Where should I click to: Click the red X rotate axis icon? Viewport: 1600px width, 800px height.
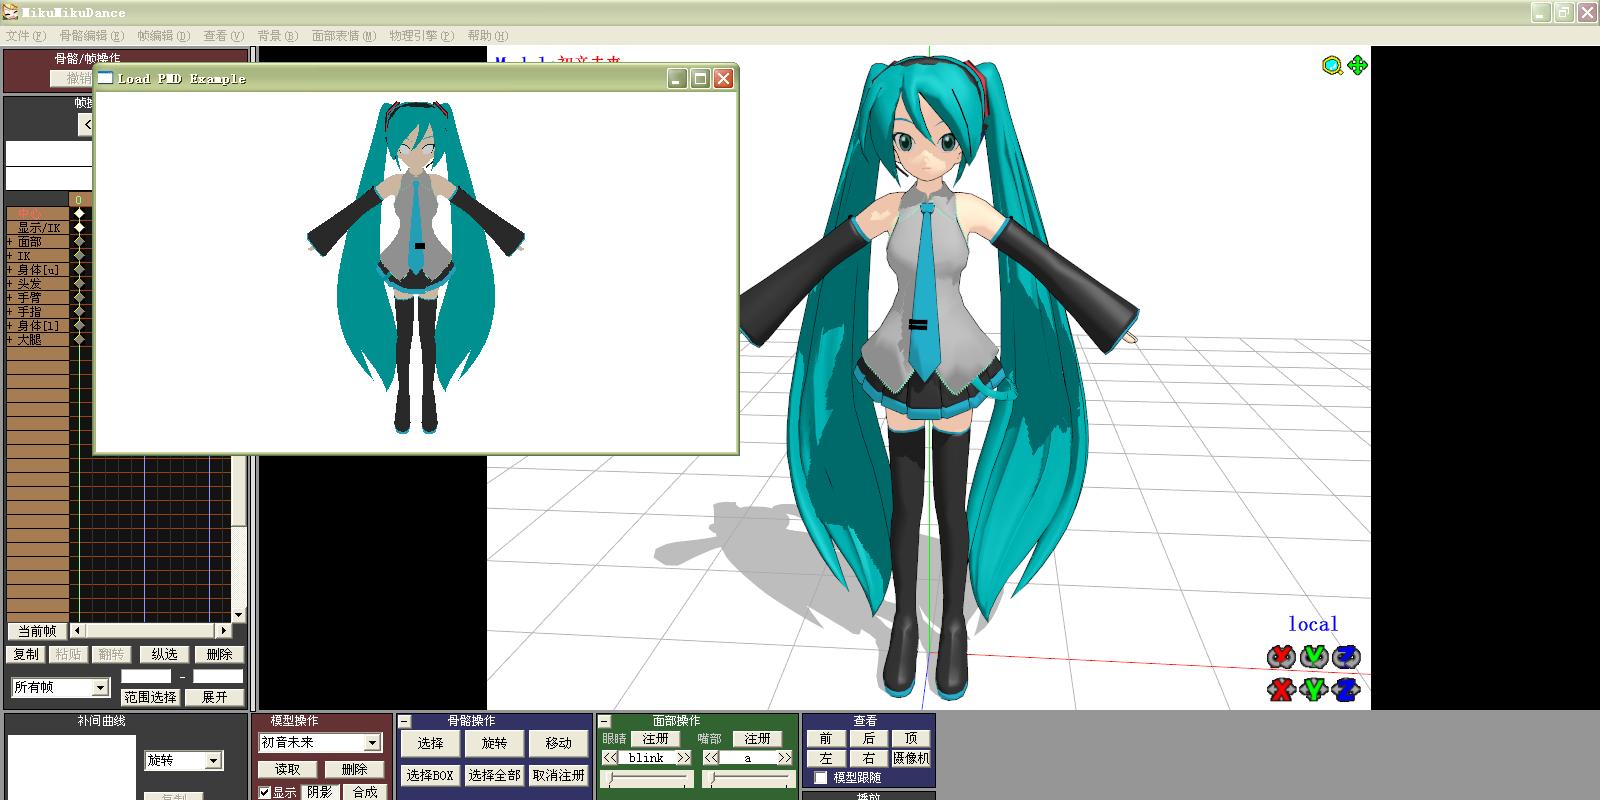tap(1281, 657)
